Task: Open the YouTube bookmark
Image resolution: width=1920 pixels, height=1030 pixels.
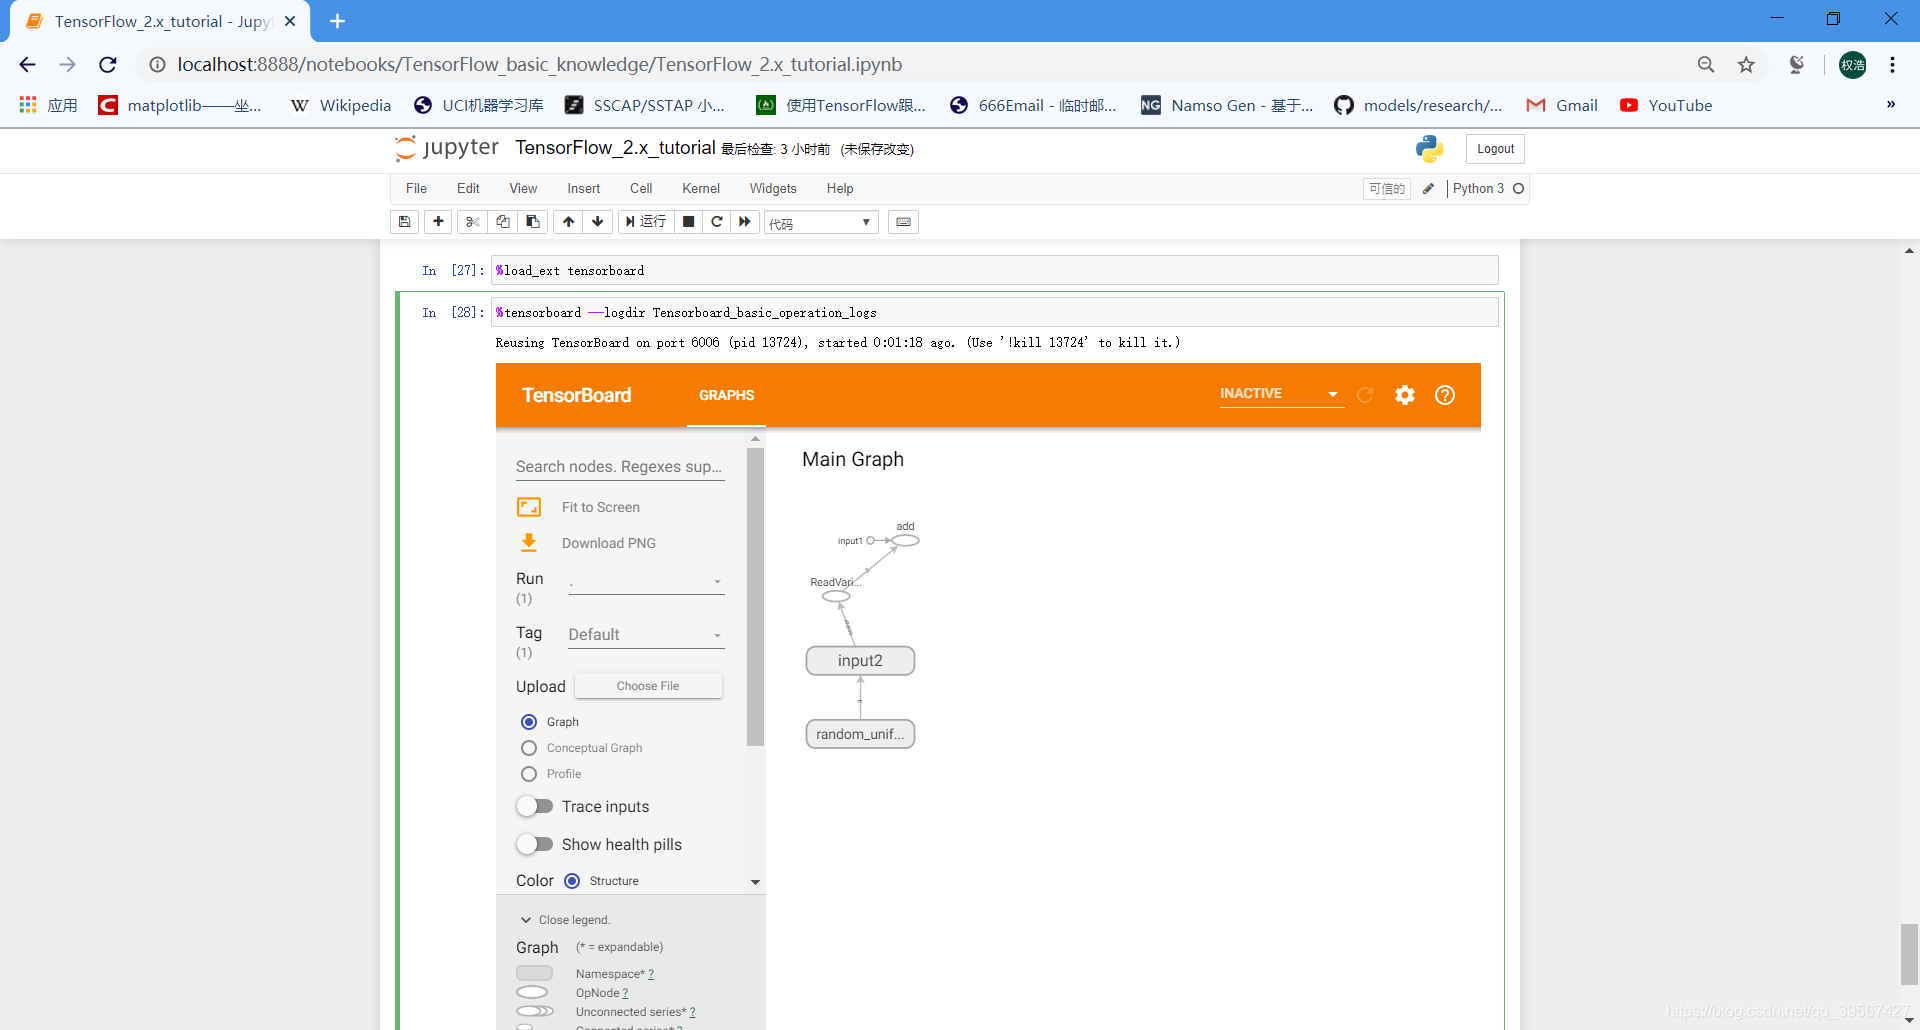Action: click(1666, 105)
